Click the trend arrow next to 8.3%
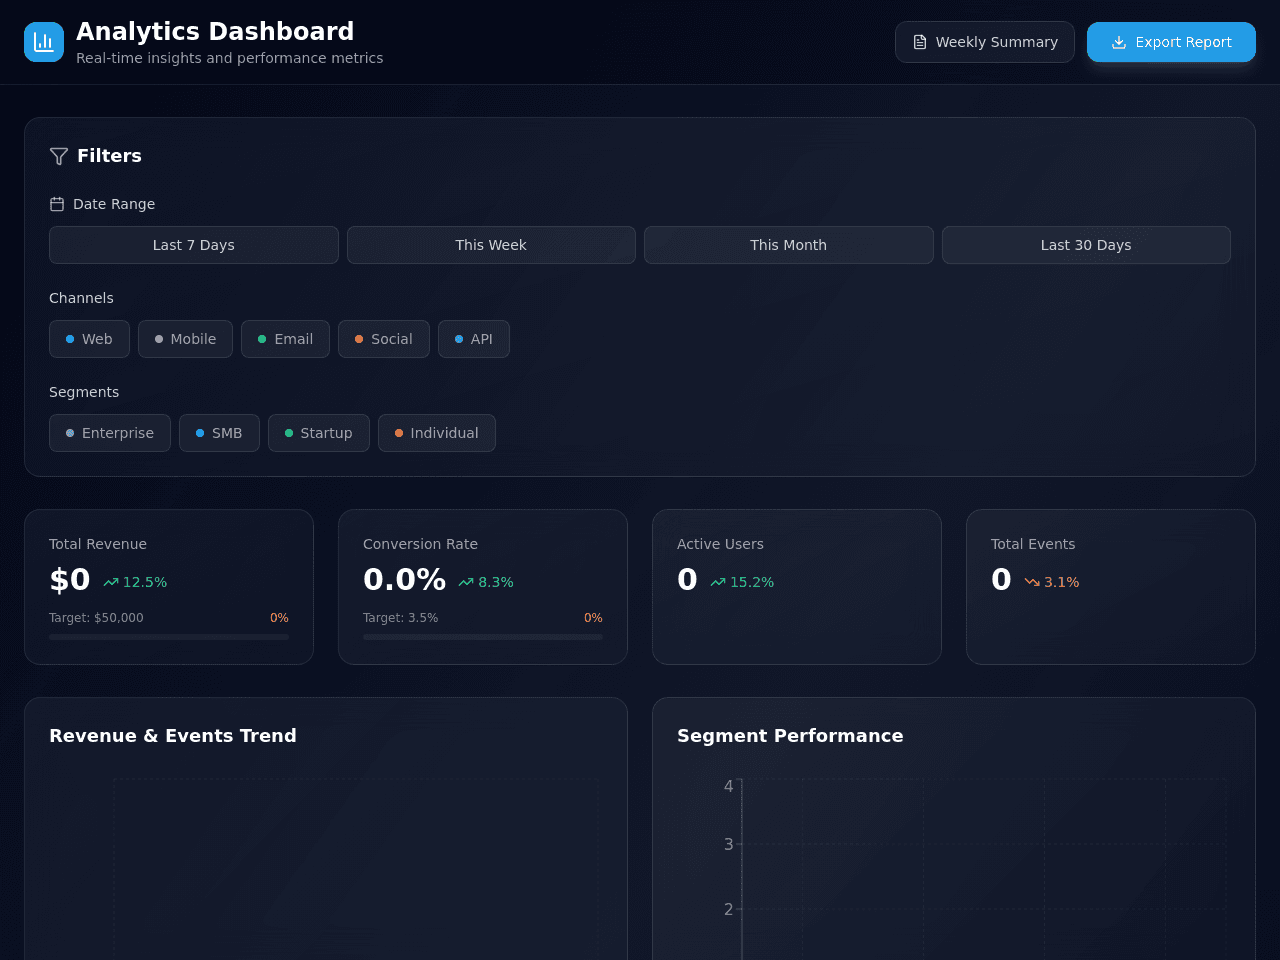The width and height of the screenshot is (1280, 960). coord(466,582)
